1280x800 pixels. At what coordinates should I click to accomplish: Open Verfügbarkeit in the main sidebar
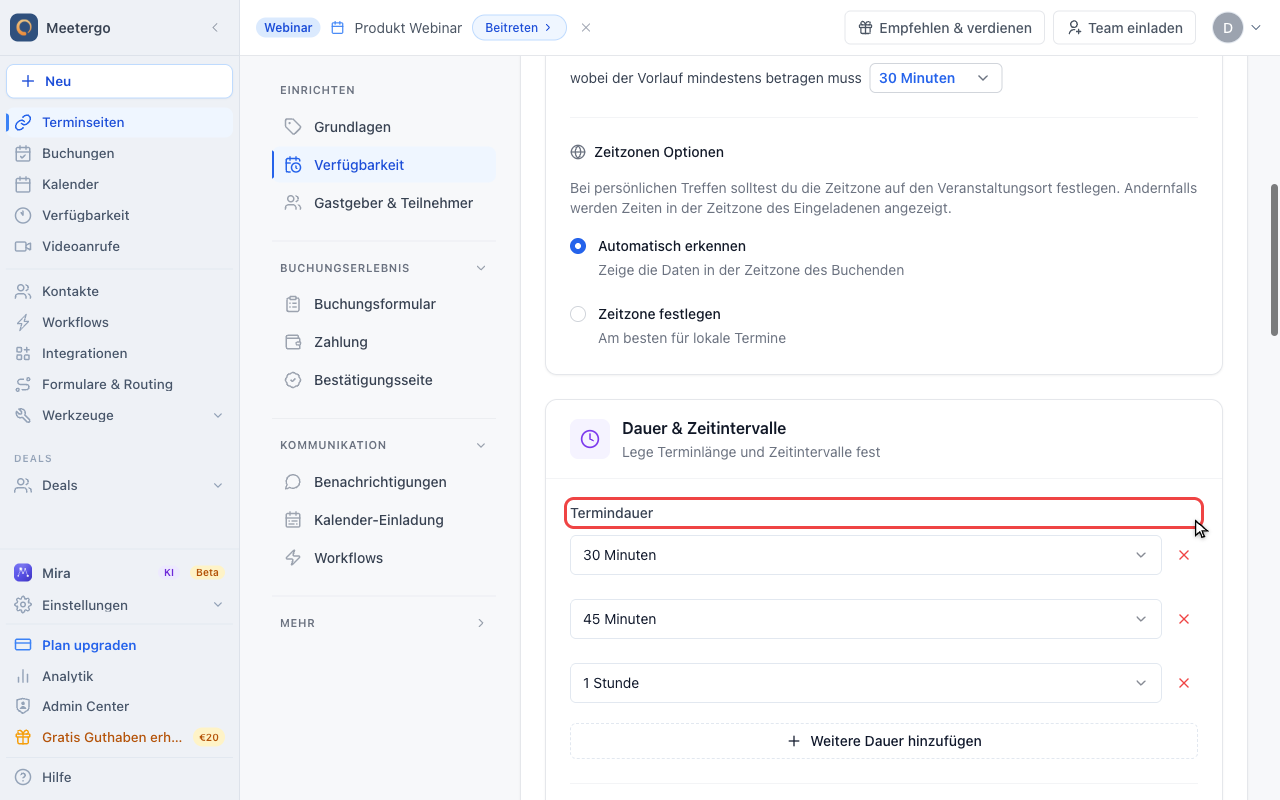pyautogui.click(x=120, y=215)
